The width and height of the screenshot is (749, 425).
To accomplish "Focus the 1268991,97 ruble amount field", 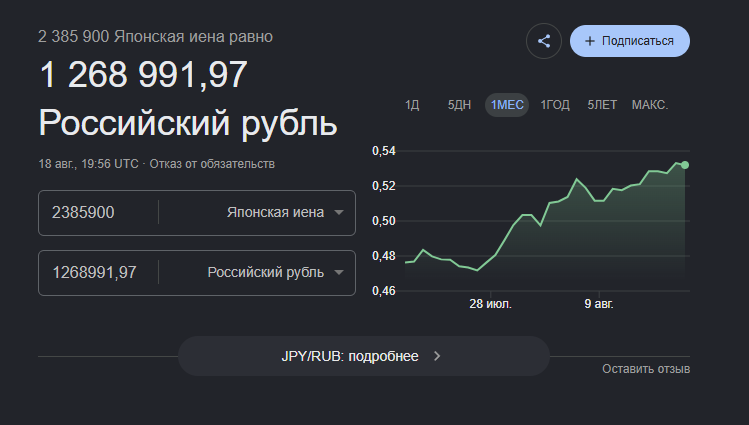I will [98, 273].
